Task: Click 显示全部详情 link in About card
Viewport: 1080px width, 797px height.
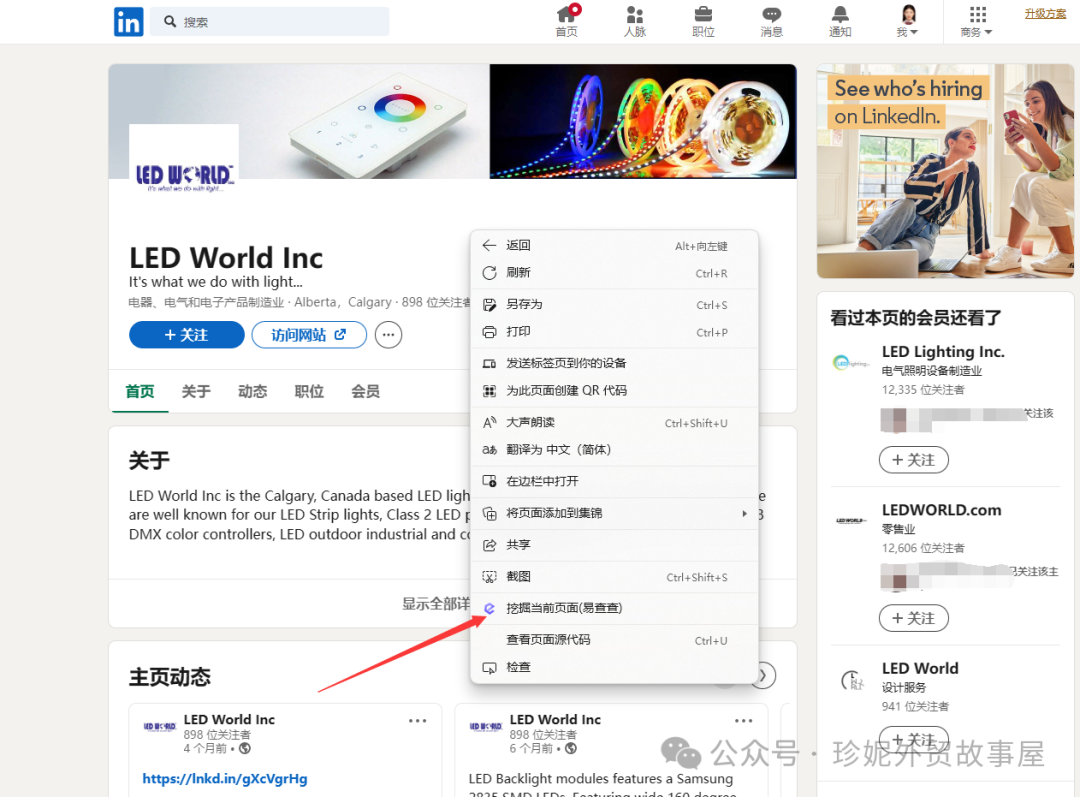Action: tap(436, 604)
